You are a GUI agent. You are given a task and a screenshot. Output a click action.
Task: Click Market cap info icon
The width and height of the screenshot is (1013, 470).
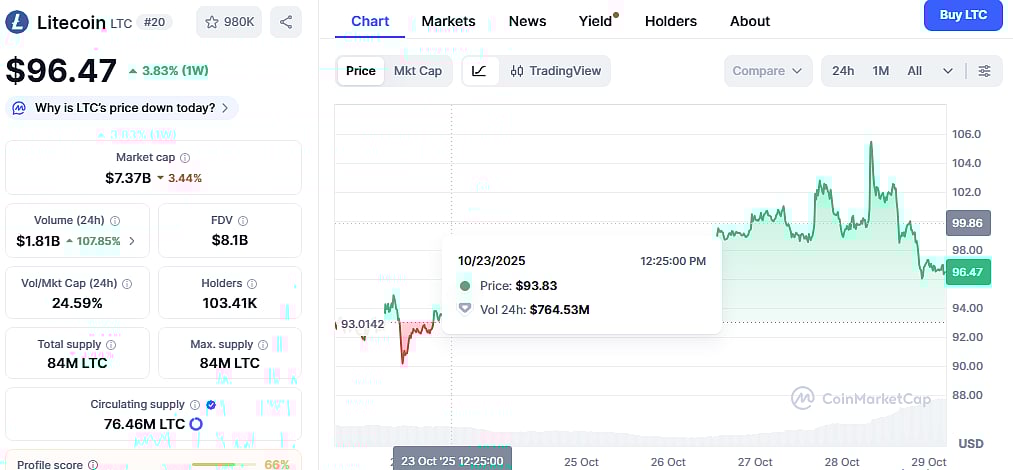tap(185, 158)
